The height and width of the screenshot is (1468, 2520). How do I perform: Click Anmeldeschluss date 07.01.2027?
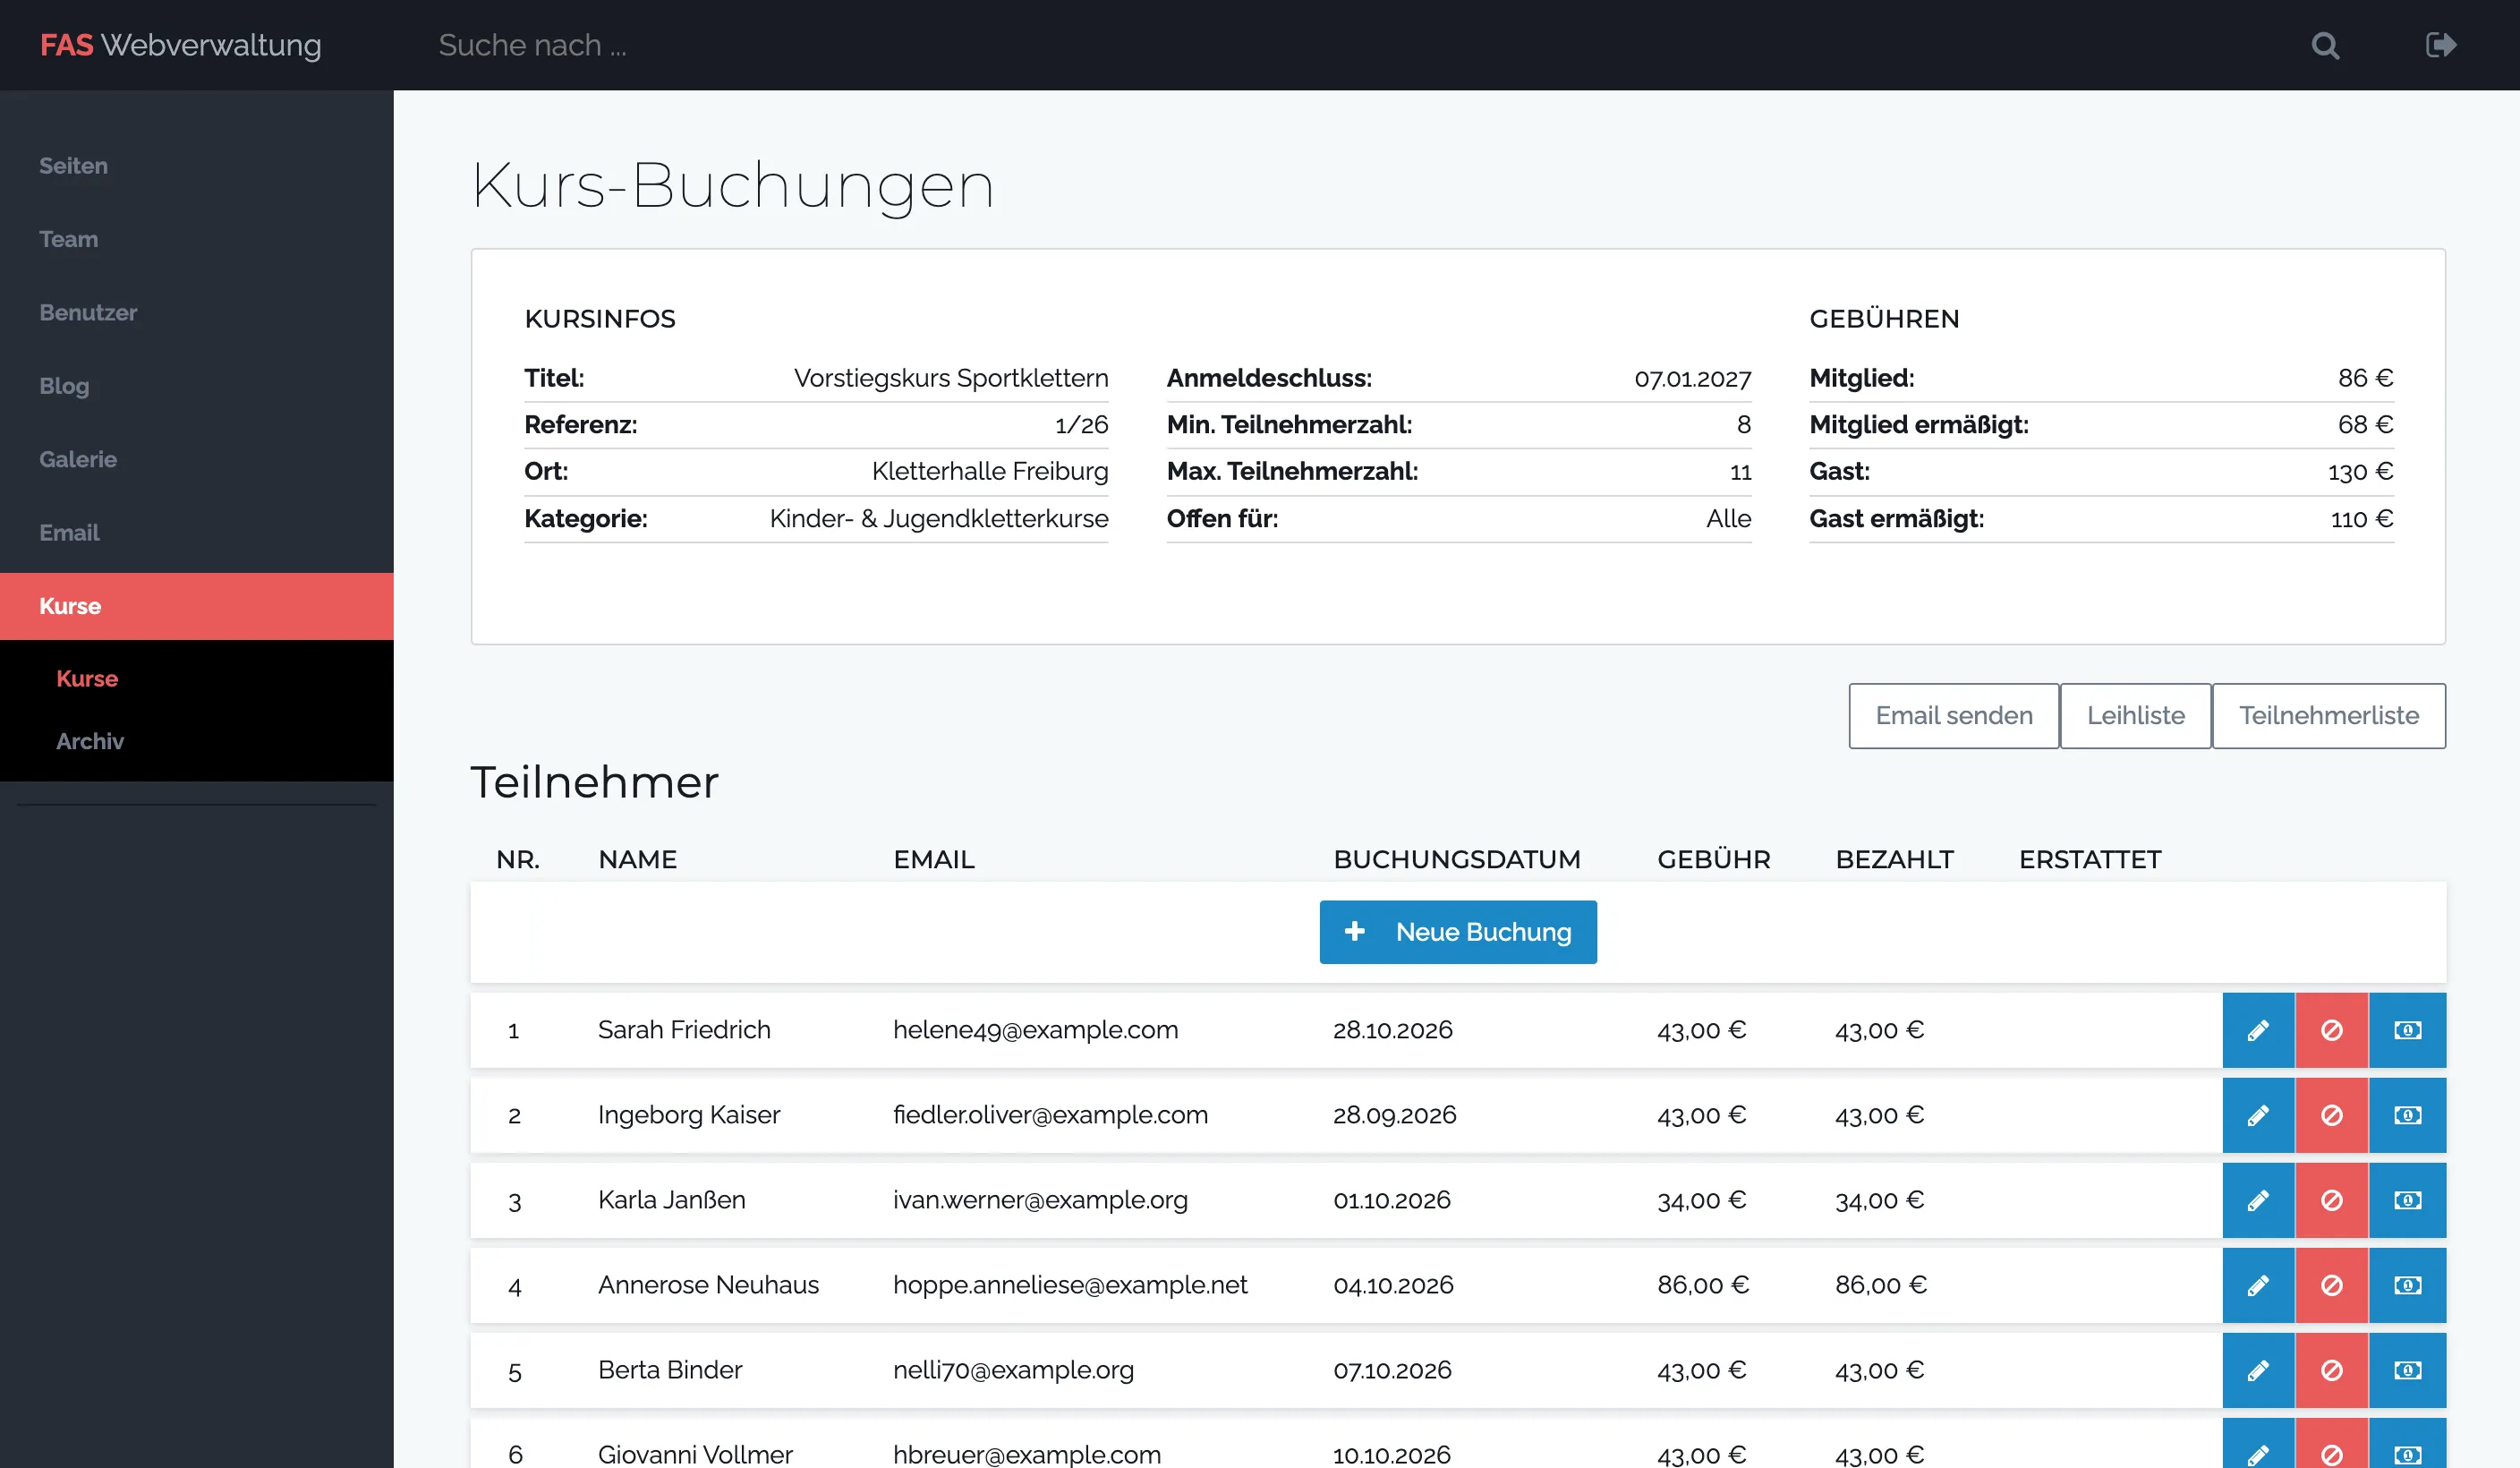point(1693,379)
